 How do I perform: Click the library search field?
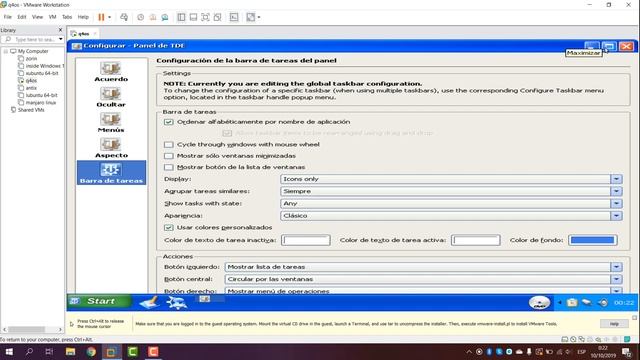33,39
